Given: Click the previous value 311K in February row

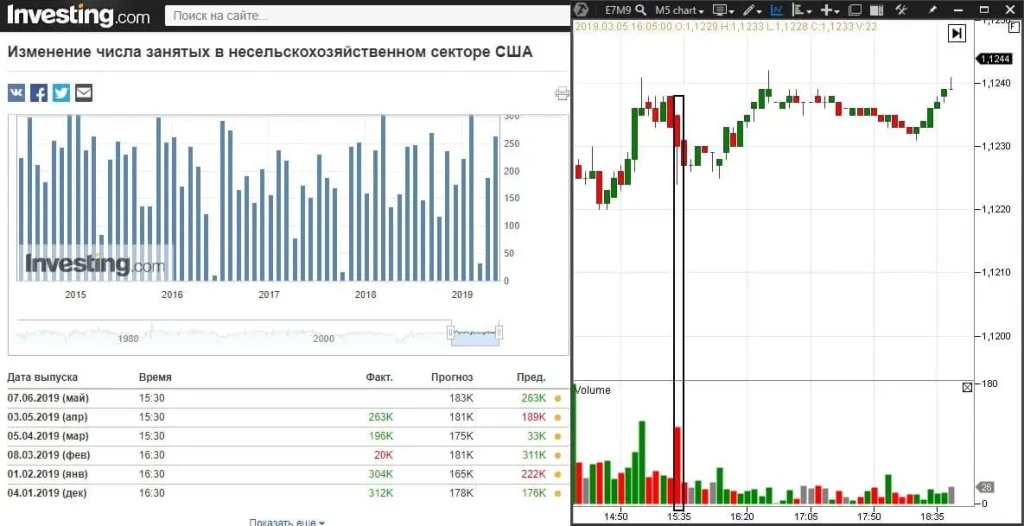Looking at the screenshot, I should [534, 455].
